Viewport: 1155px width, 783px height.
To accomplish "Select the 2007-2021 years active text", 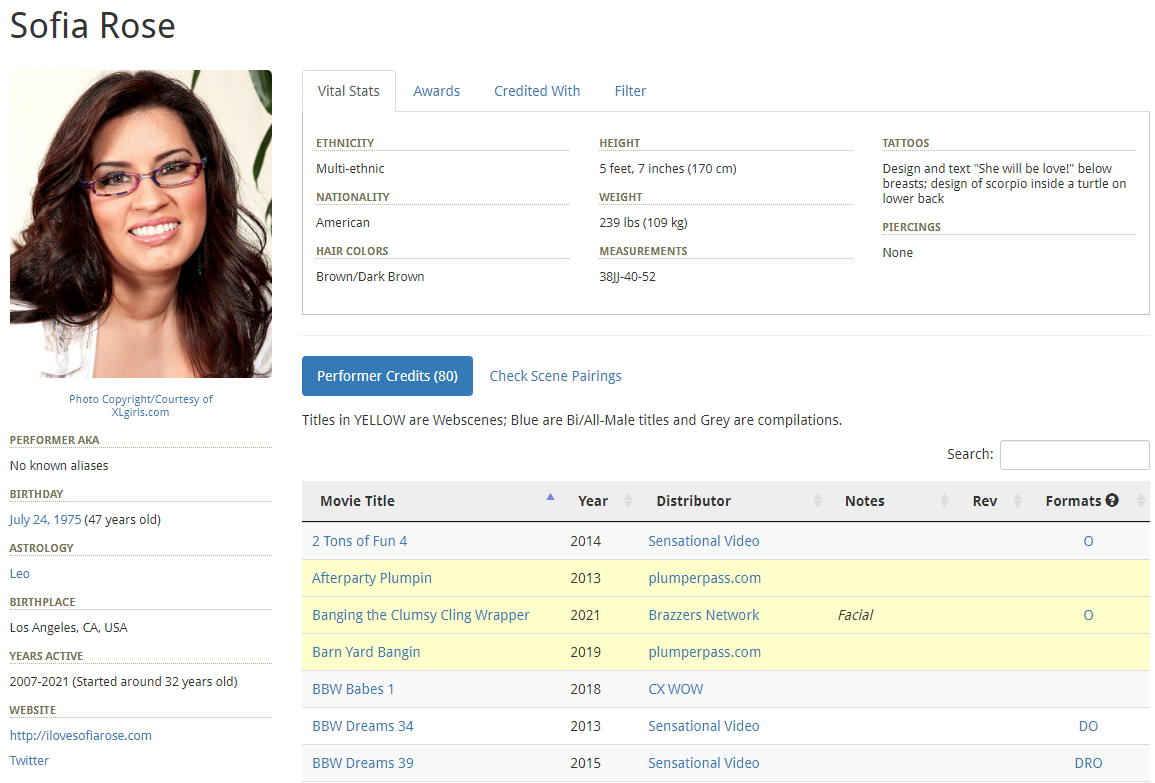I will click(123, 681).
